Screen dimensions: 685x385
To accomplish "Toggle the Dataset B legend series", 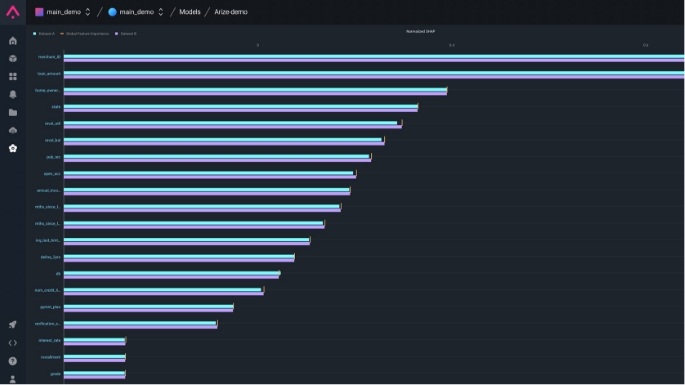I will click(x=126, y=34).
